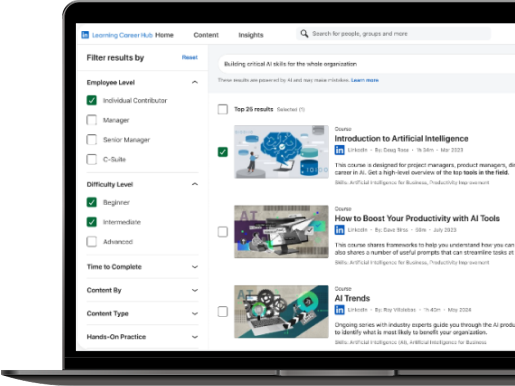Screen dimensions: 515x386
Task: Collapse the Difficulty Level section
Action: click(x=195, y=184)
